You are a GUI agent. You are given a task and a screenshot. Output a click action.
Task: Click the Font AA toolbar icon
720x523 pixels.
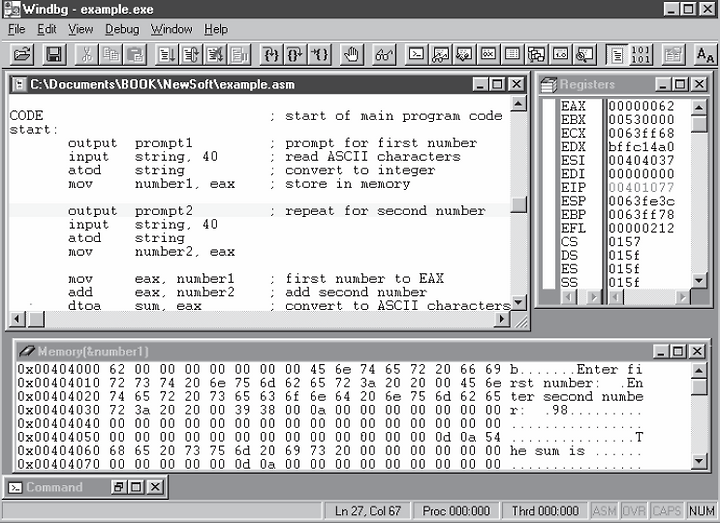[705, 55]
